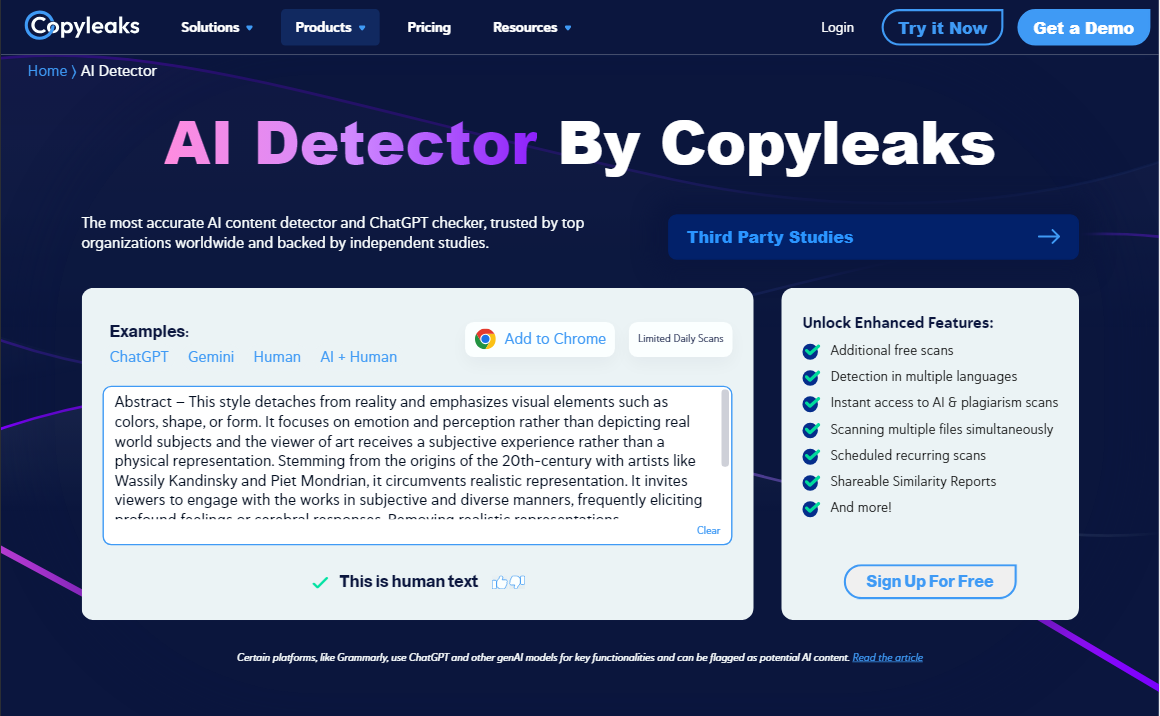Clear the text box with Clear link

coord(708,530)
